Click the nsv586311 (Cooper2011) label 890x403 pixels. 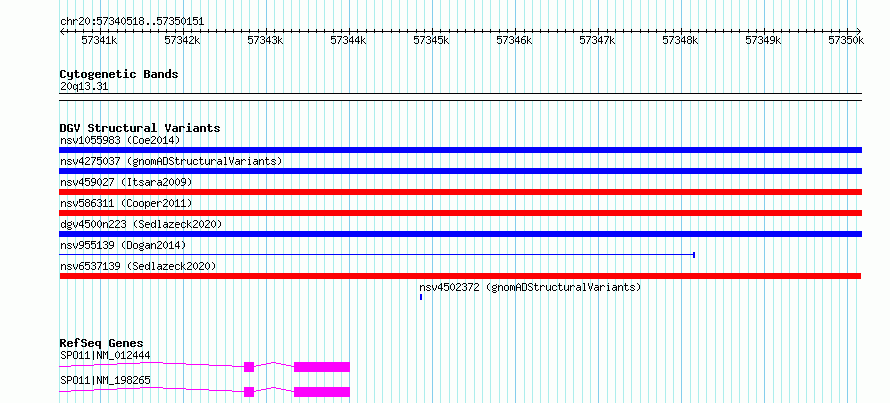126,203
